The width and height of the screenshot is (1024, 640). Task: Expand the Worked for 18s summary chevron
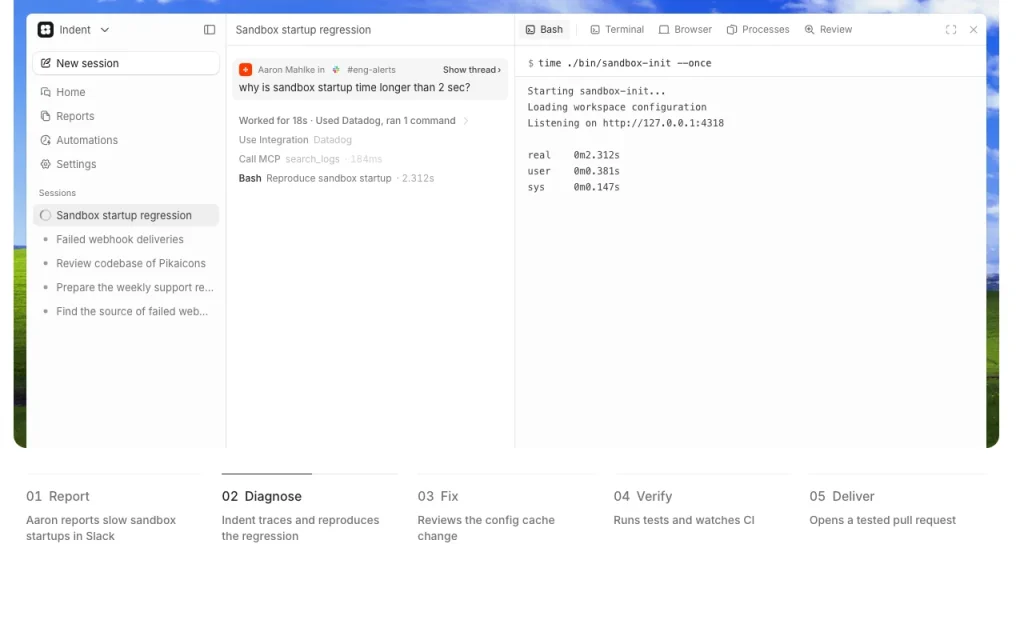(466, 121)
